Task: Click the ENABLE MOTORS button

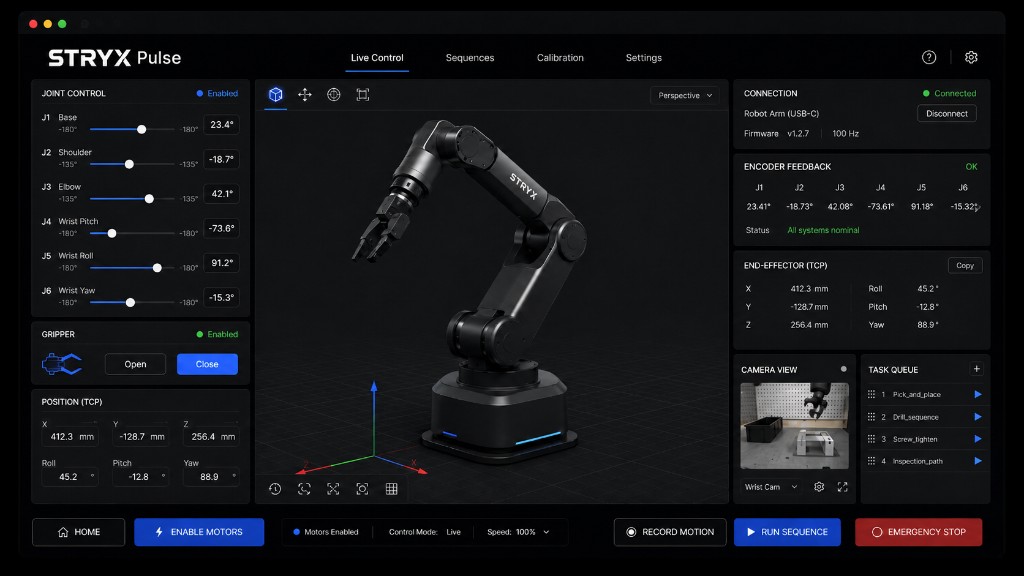Action: click(x=199, y=532)
